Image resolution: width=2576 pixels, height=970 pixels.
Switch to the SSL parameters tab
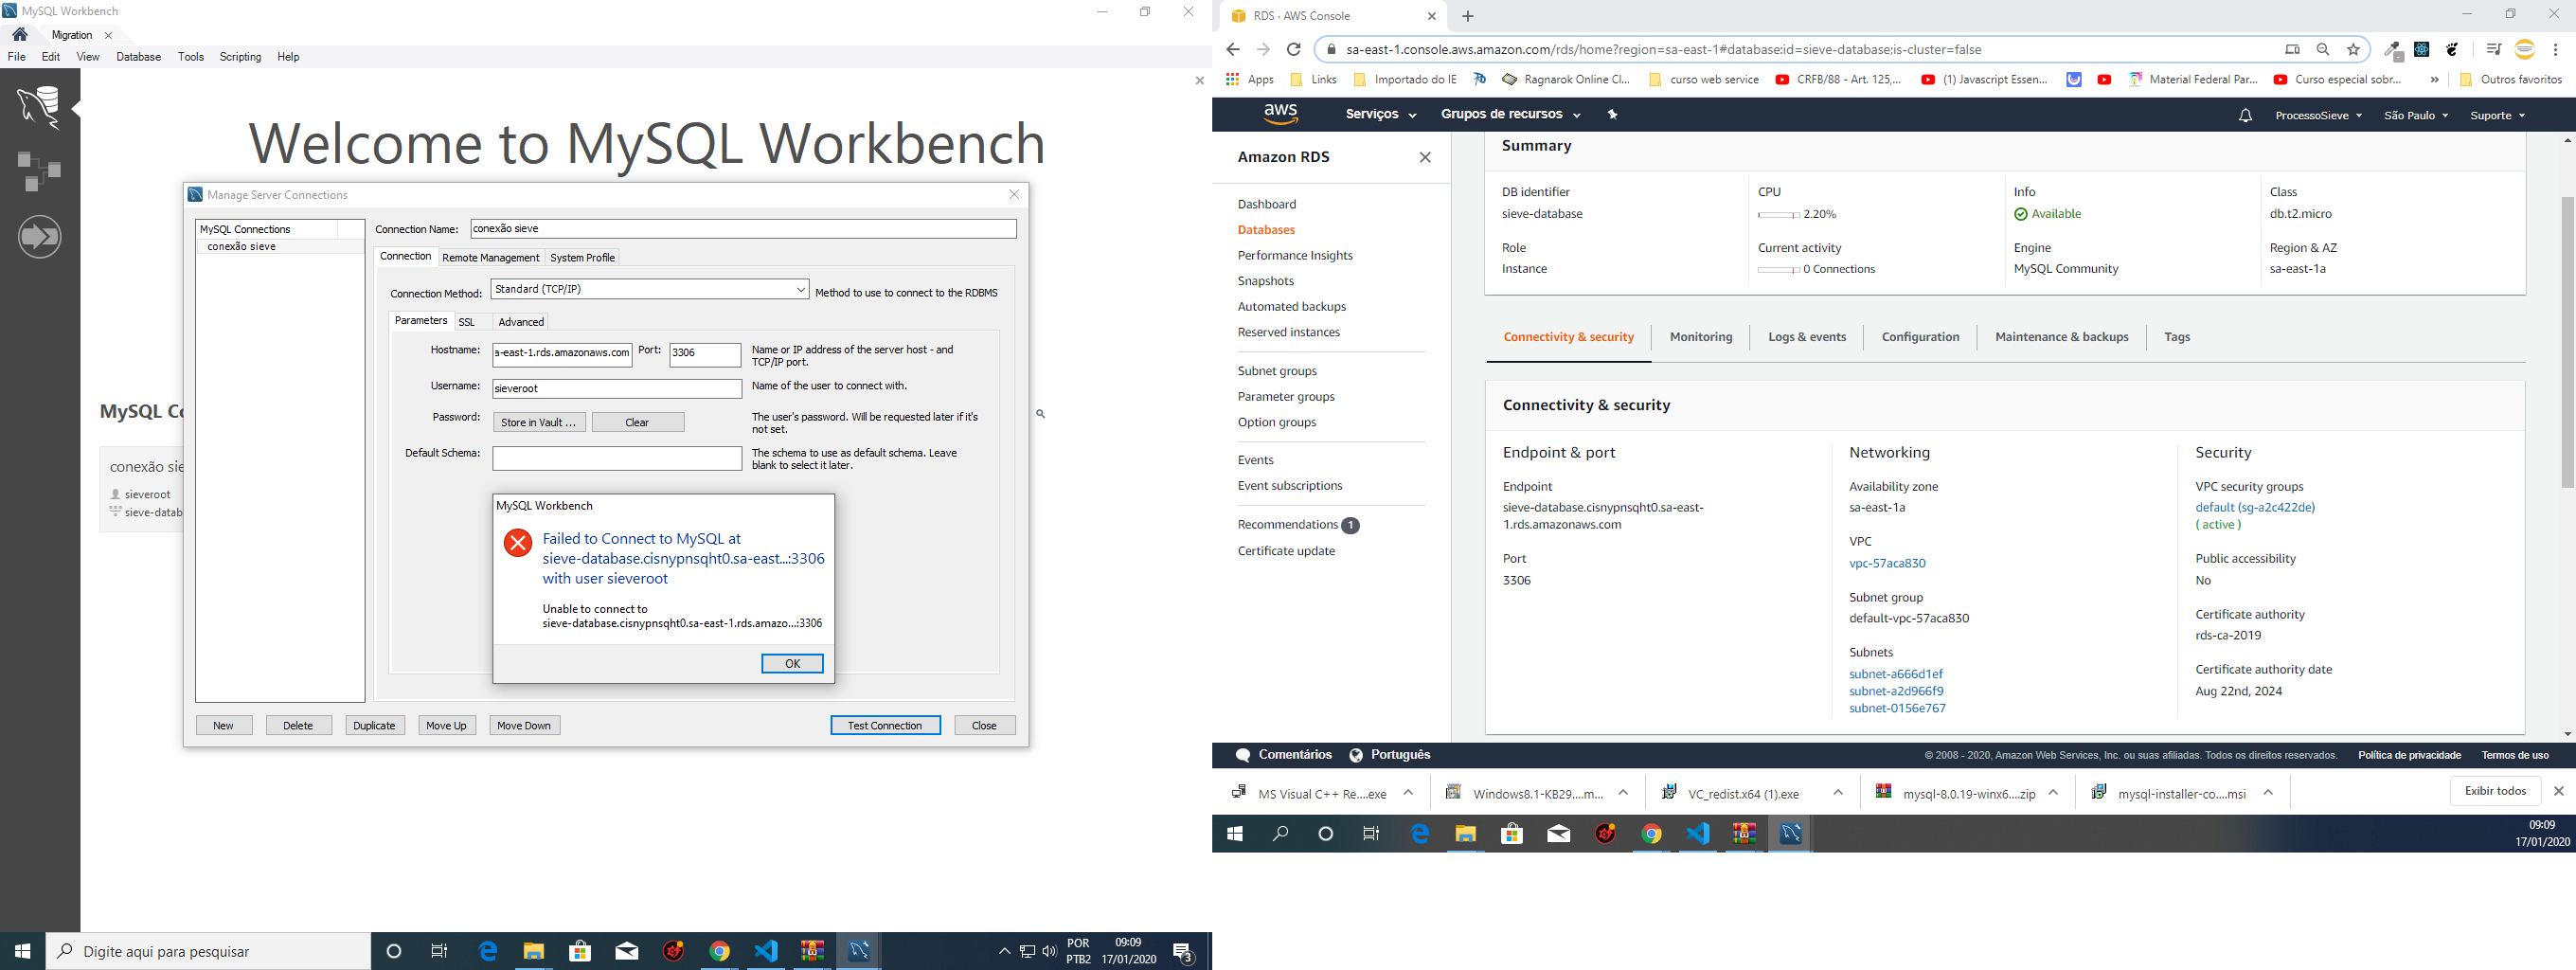tap(466, 322)
